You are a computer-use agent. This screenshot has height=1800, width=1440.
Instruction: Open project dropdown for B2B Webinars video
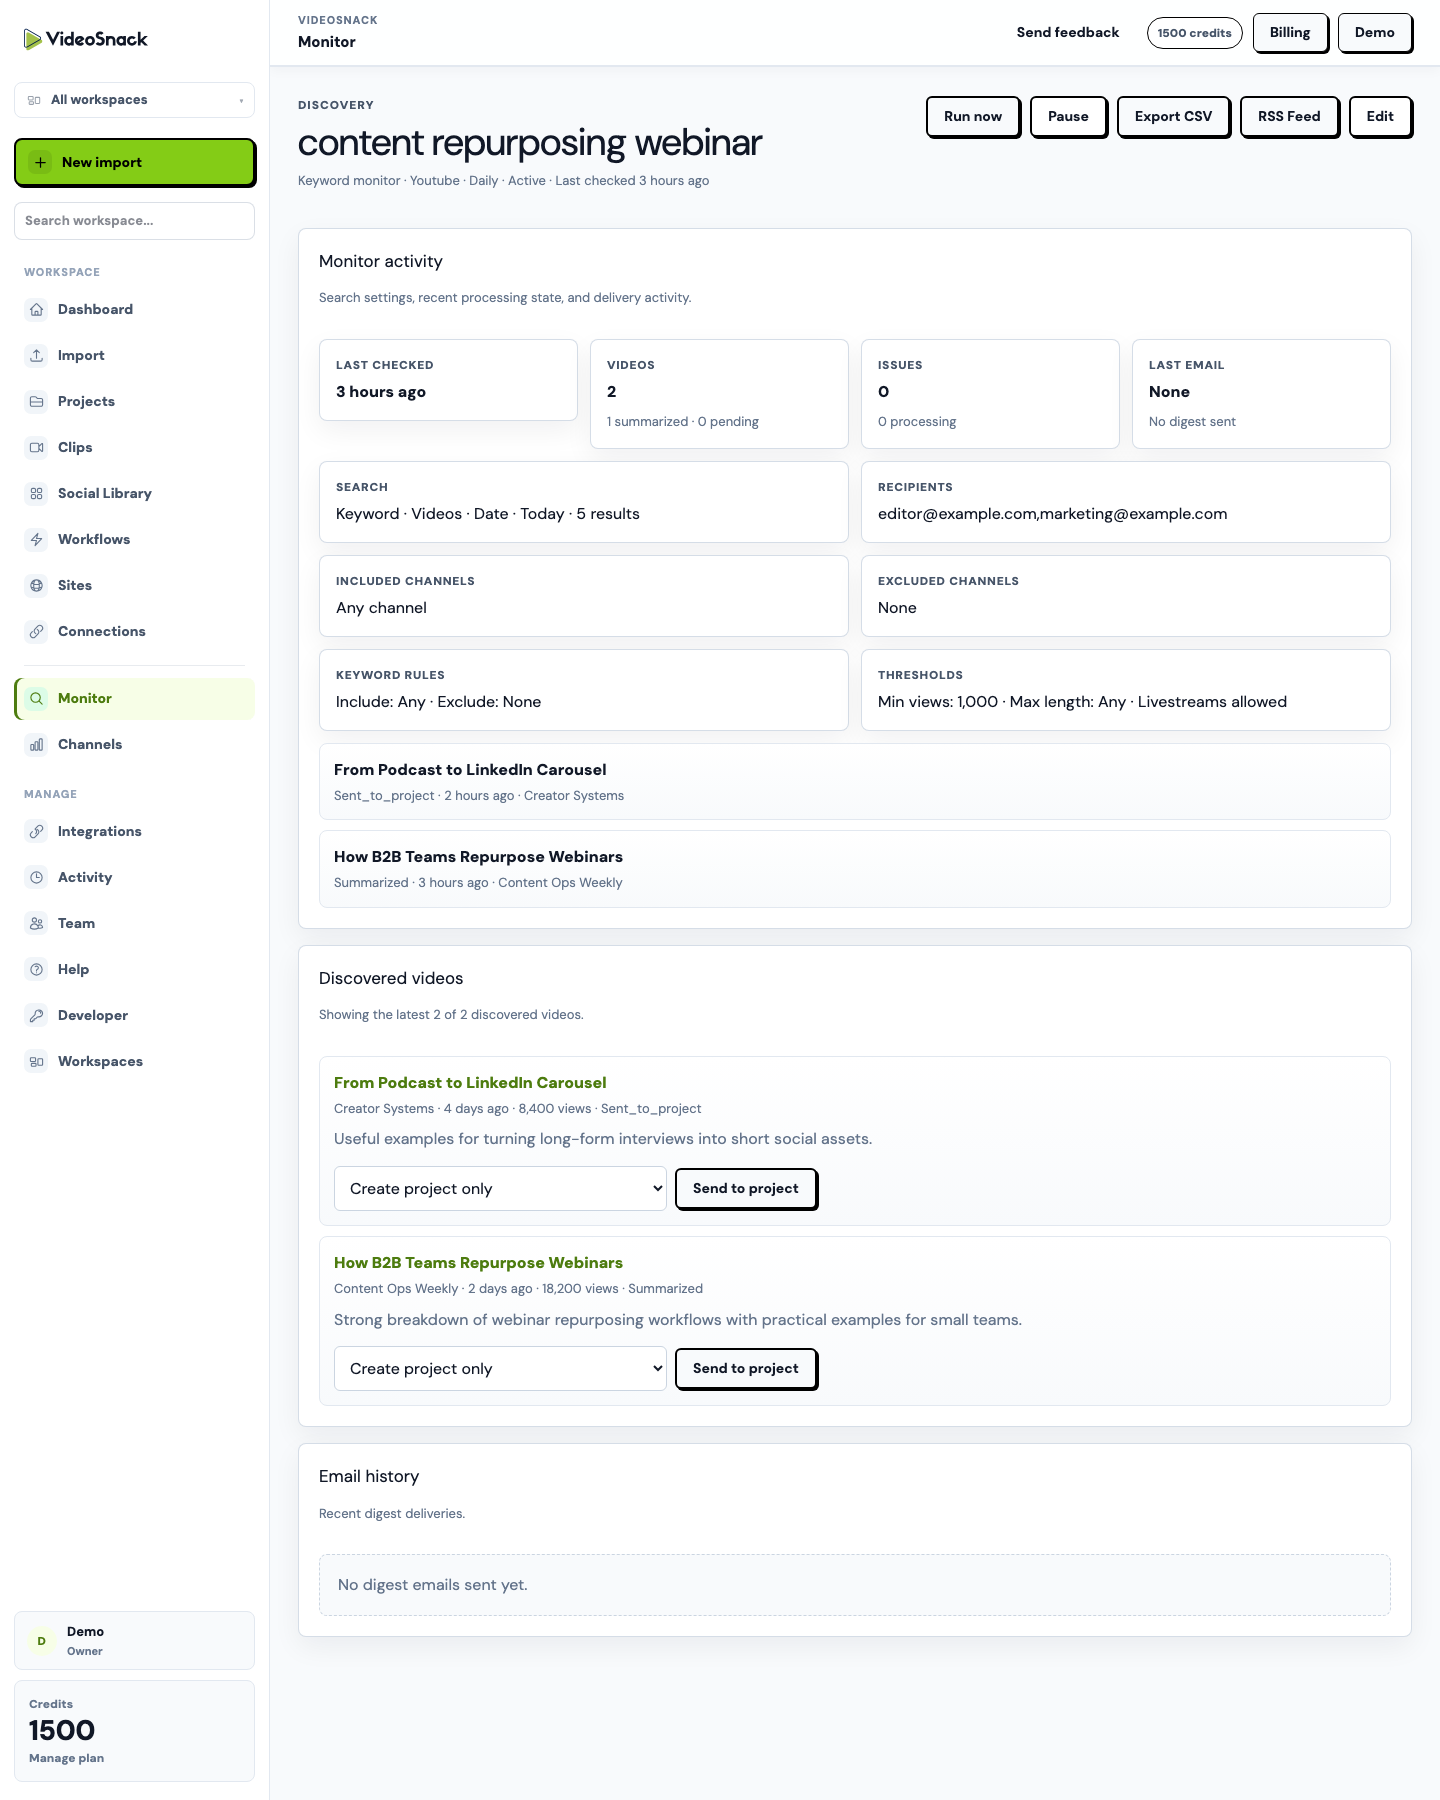(x=500, y=1368)
